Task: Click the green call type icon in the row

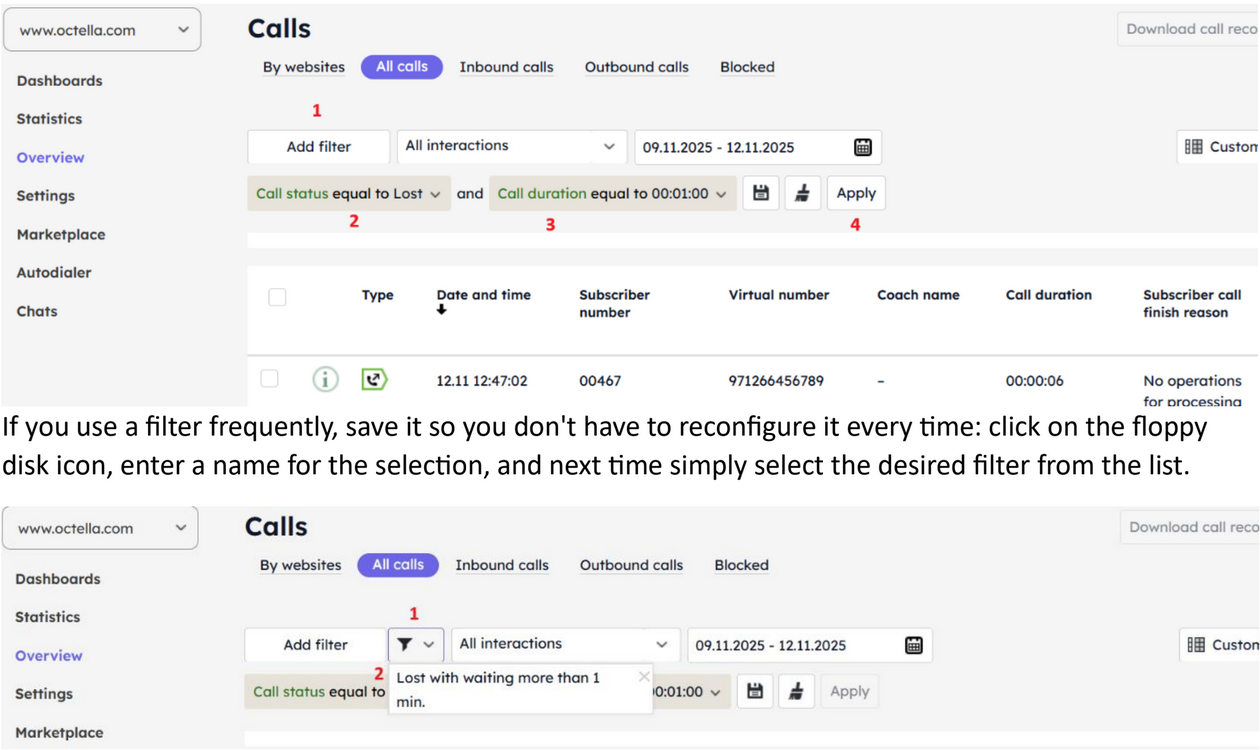Action: [374, 380]
